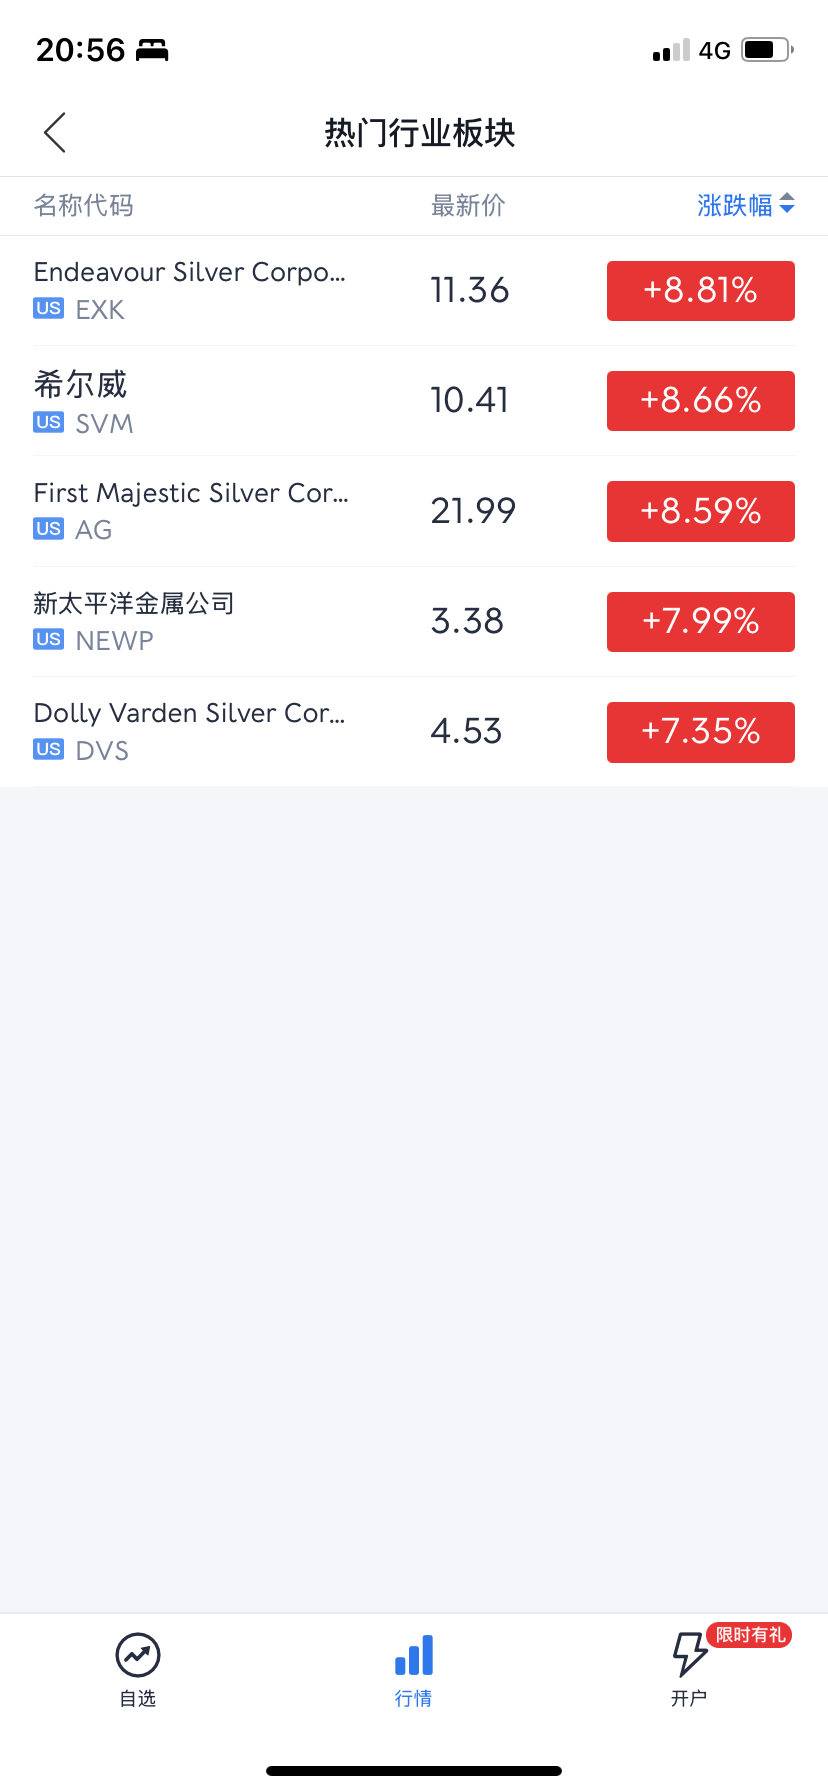
Task: Tap the back arrow icon
Action: click(x=55, y=133)
